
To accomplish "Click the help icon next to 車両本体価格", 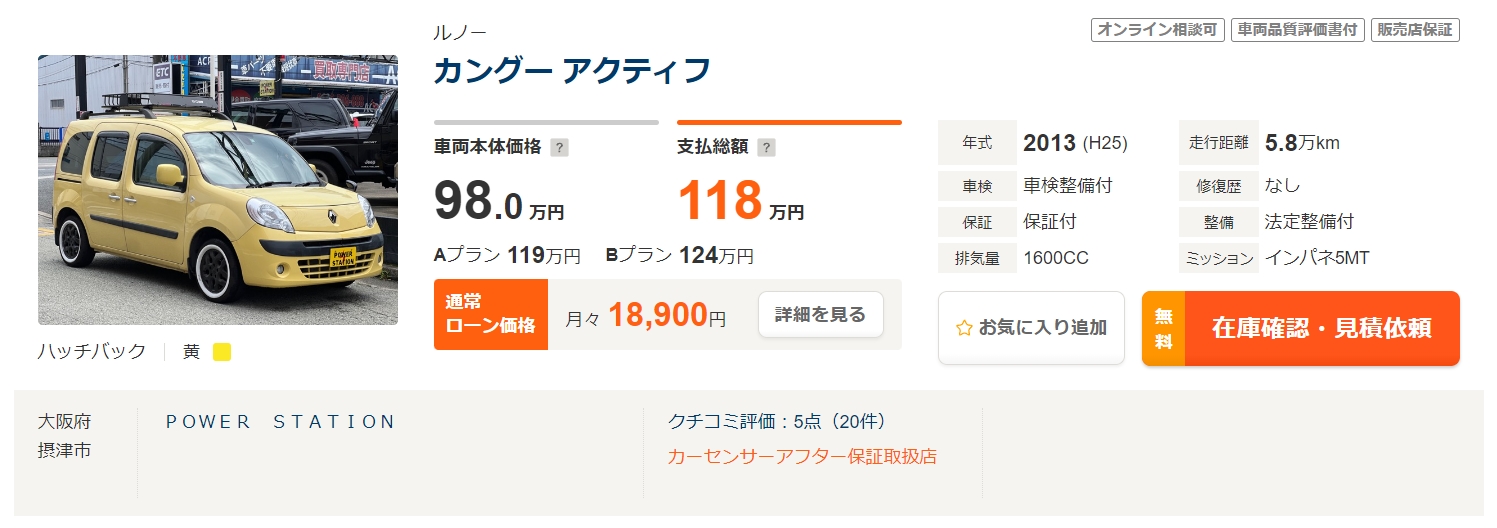I will tap(559, 148).
